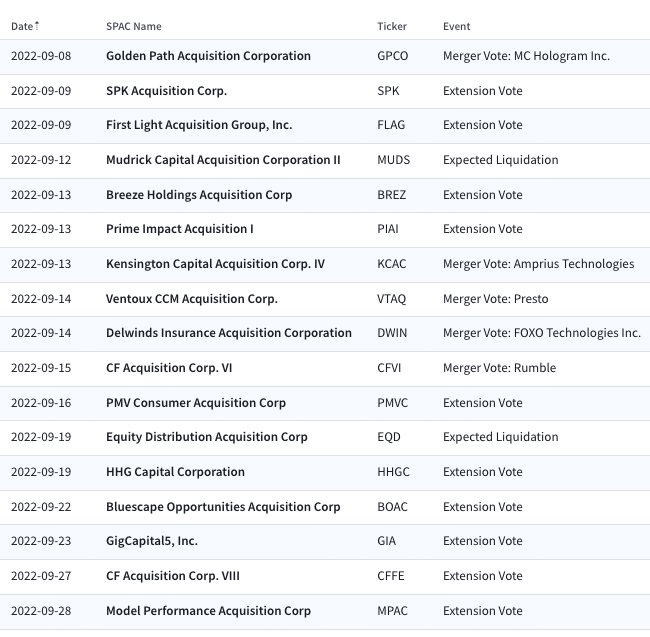This screenshot has width=650, height=637.
Task: Open SPK Acquisition Corp. entry
Action: pyautogui.click(x=166, y=91)
